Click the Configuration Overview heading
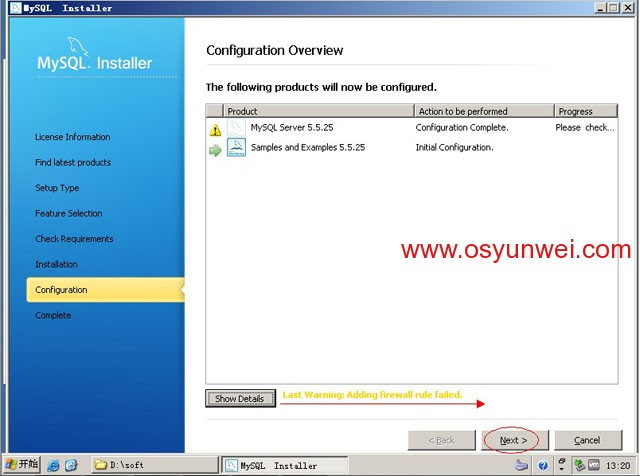 (x=275, y=50)
